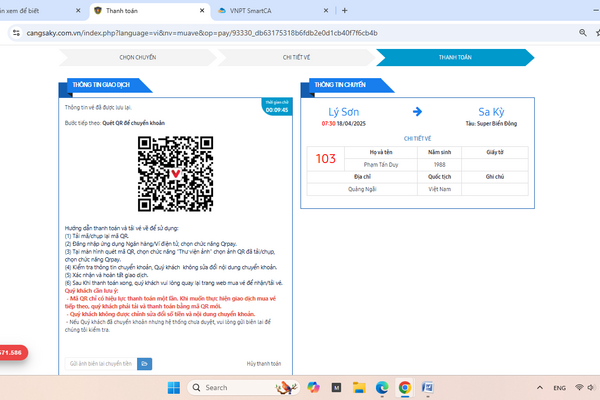
Task: Show hidden system tray icons
Action: coord(540,388)
